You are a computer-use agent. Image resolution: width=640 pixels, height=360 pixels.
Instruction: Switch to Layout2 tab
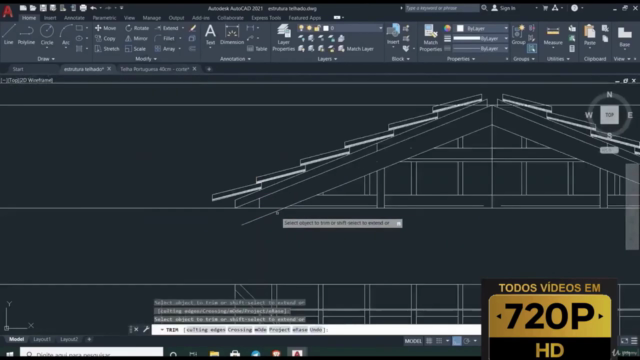pos(69,339)
